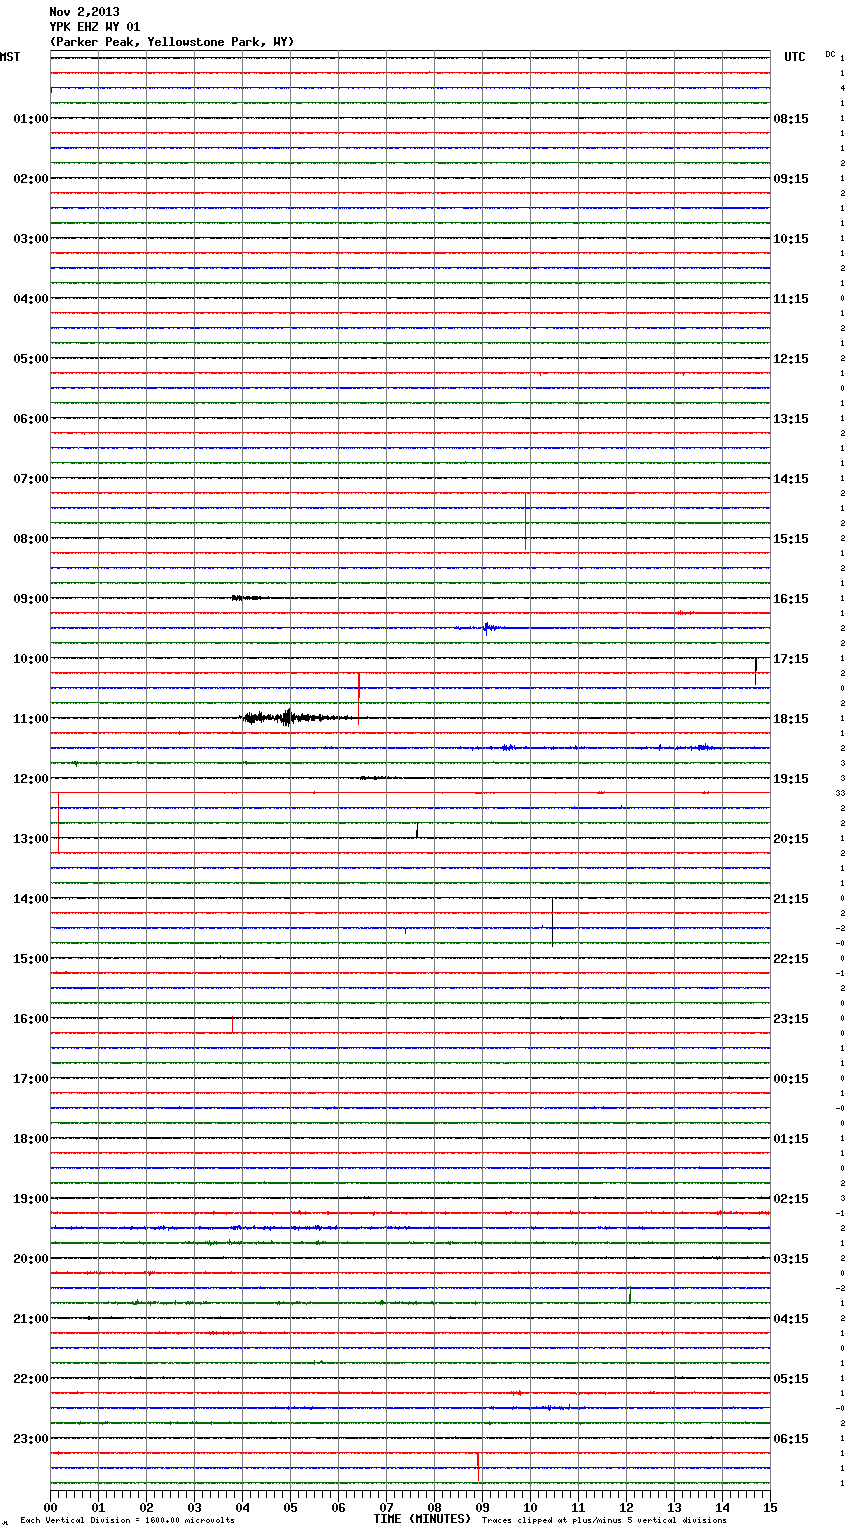
Task: Click the red spike on the last 23:00-hour red trace
Action: [478, 1466]
